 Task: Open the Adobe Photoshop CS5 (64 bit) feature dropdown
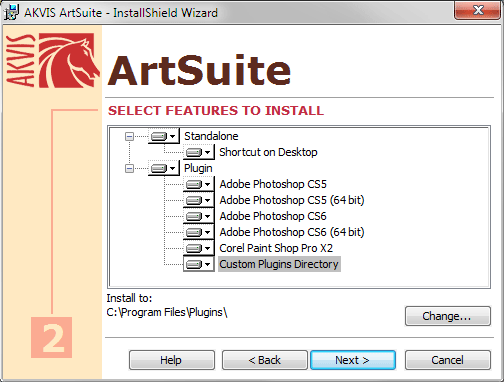199,200
